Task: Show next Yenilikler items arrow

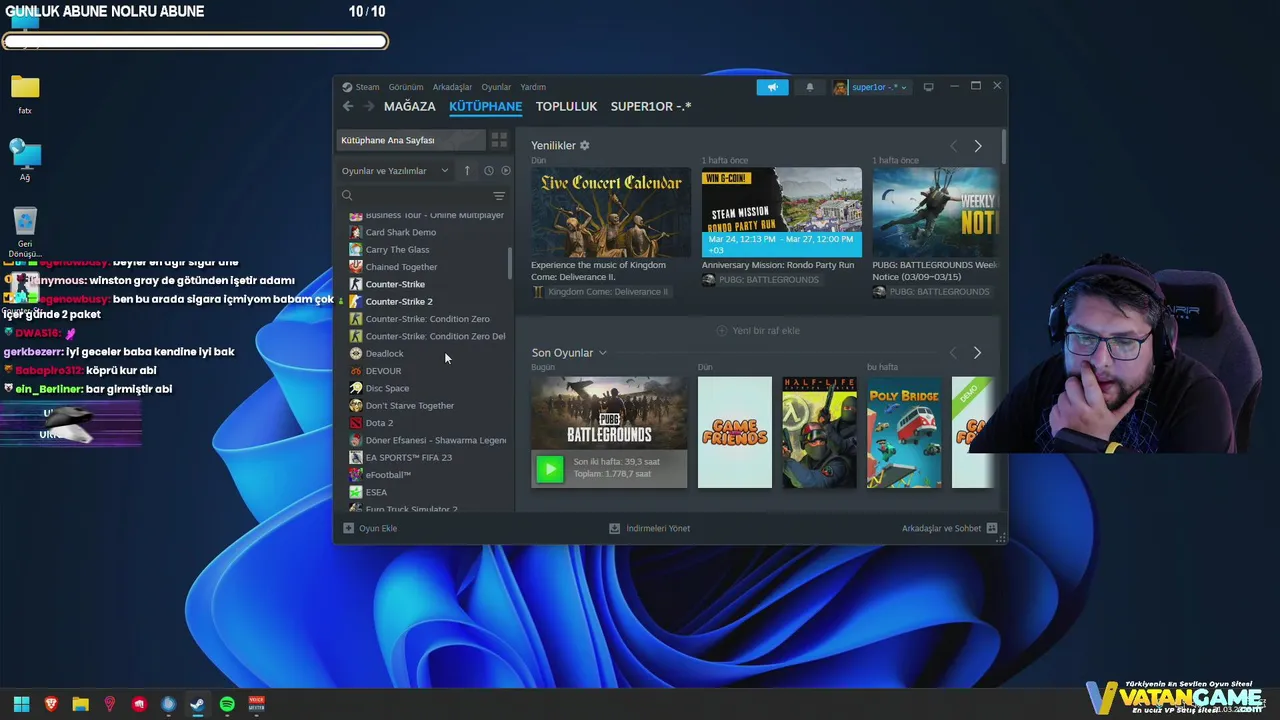Action: [x=977, y=146]
